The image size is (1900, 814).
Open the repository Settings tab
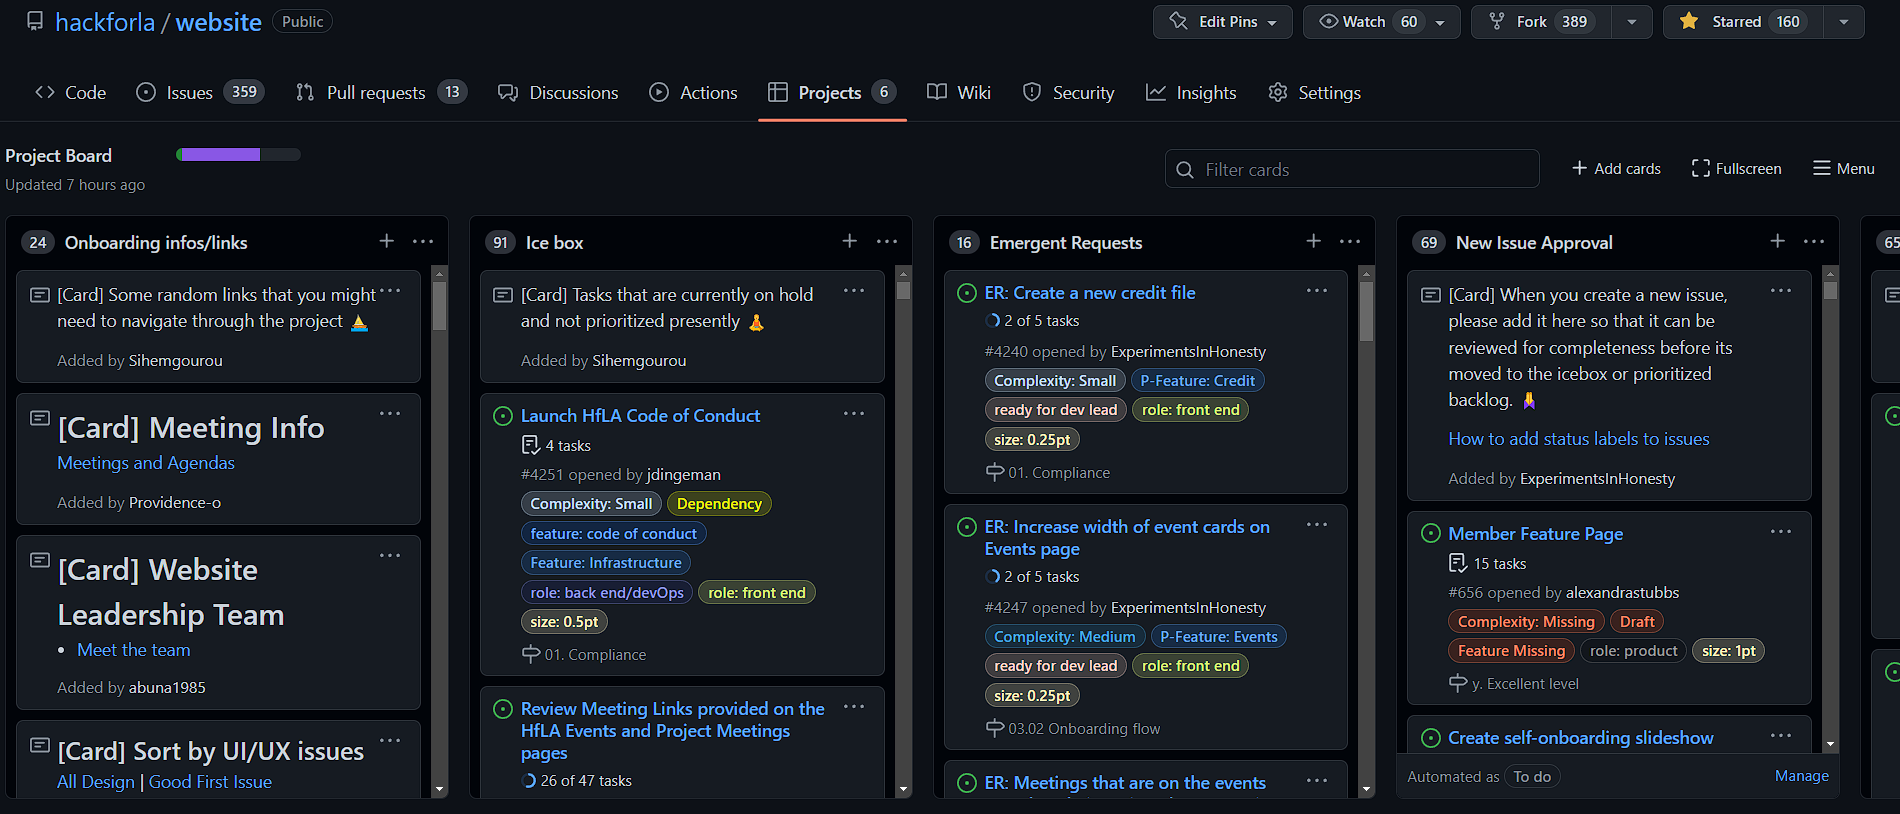click(x=1314, y=92)
